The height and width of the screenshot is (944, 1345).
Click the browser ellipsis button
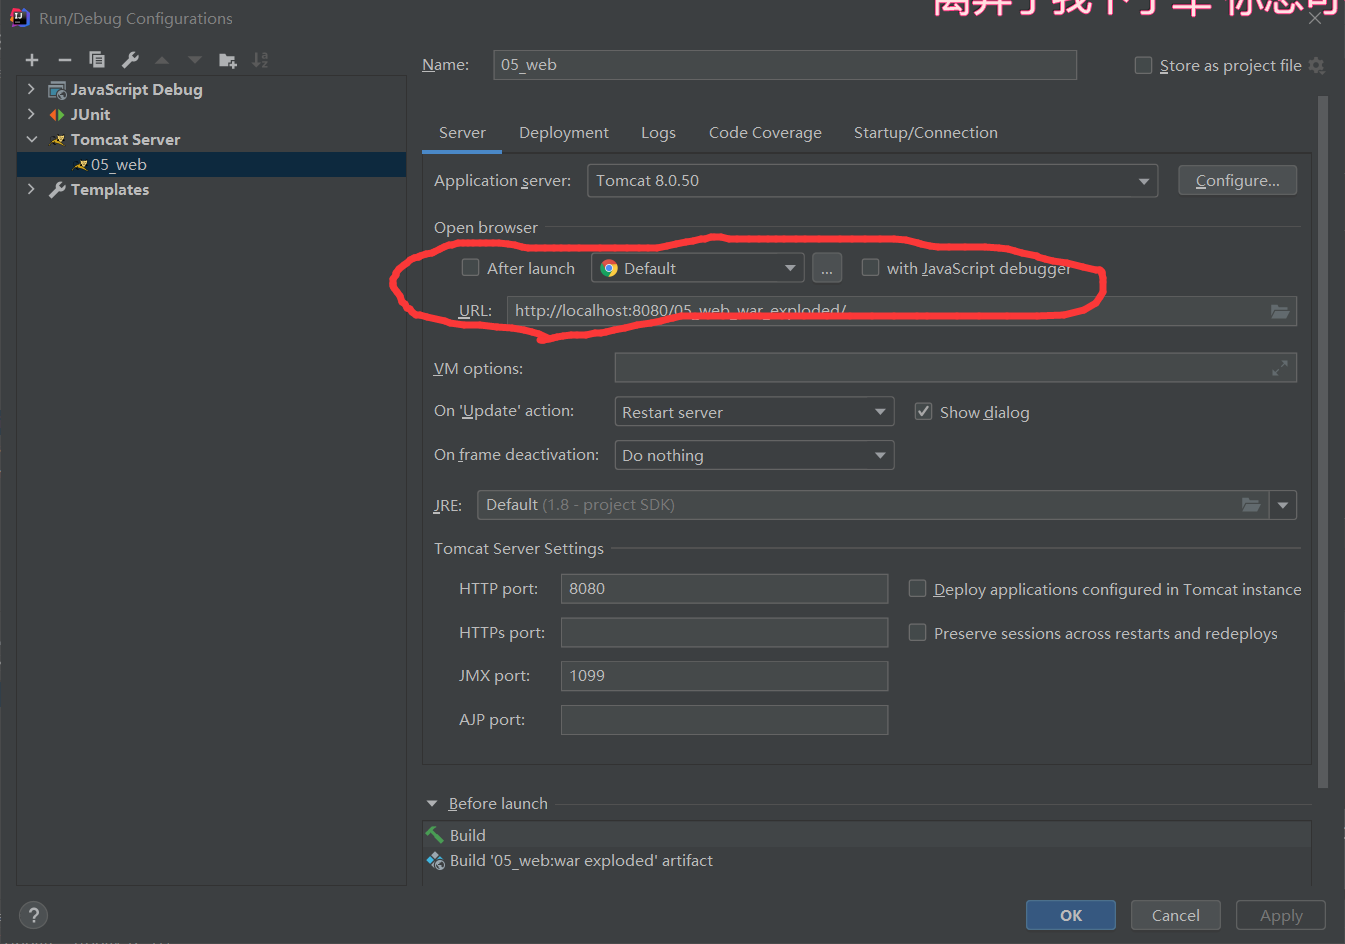827,268
